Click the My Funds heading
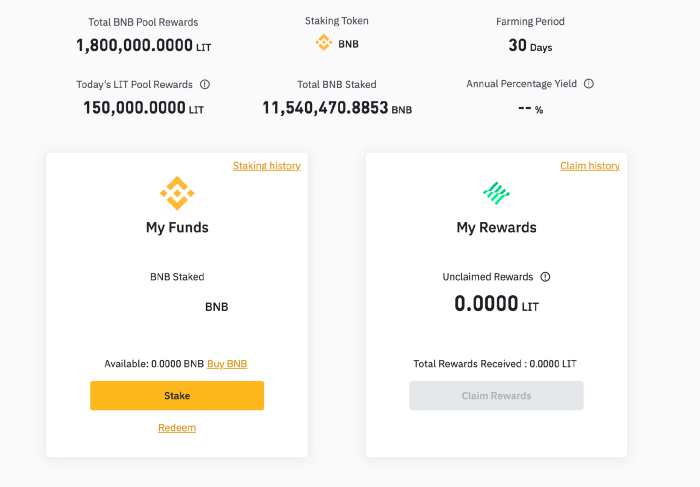This screenshot has height=487, width=700. 177,228
